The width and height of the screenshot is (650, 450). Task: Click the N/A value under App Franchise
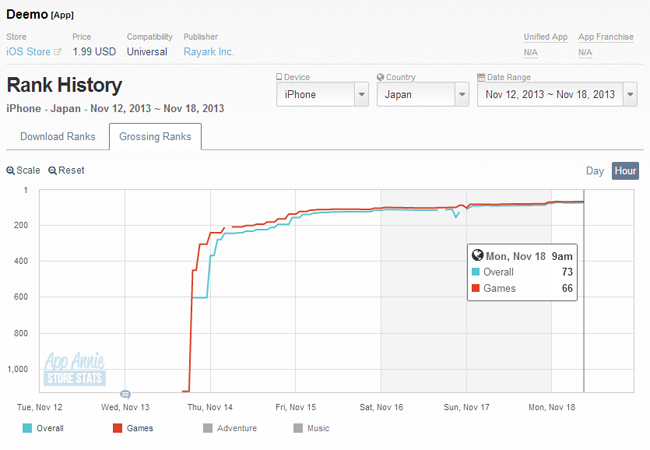pyautogui.click(x=585, y=53)
